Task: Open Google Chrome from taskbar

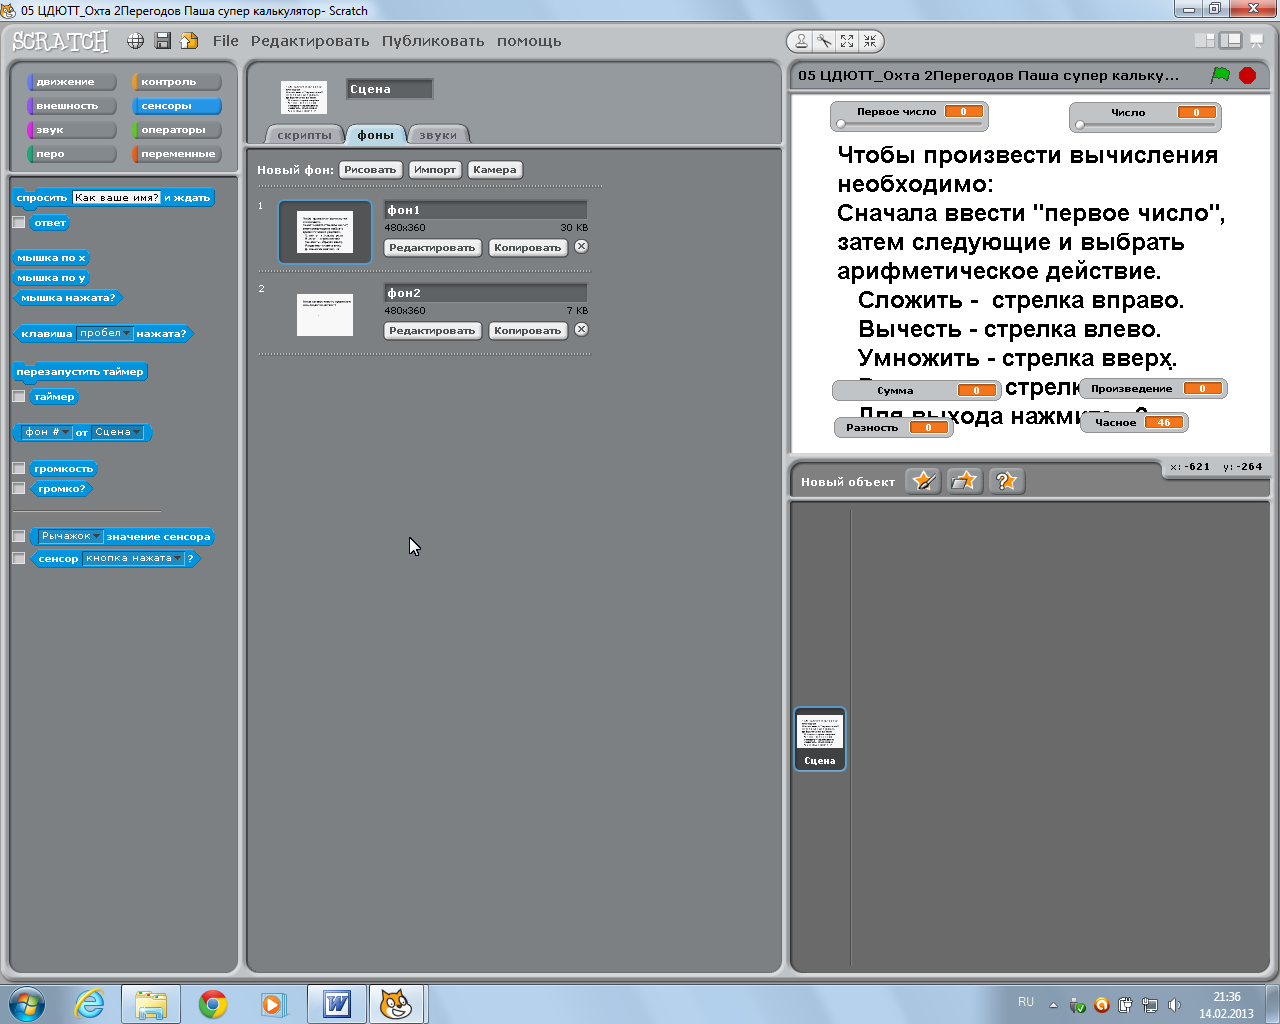Action: pos(213,1004)
